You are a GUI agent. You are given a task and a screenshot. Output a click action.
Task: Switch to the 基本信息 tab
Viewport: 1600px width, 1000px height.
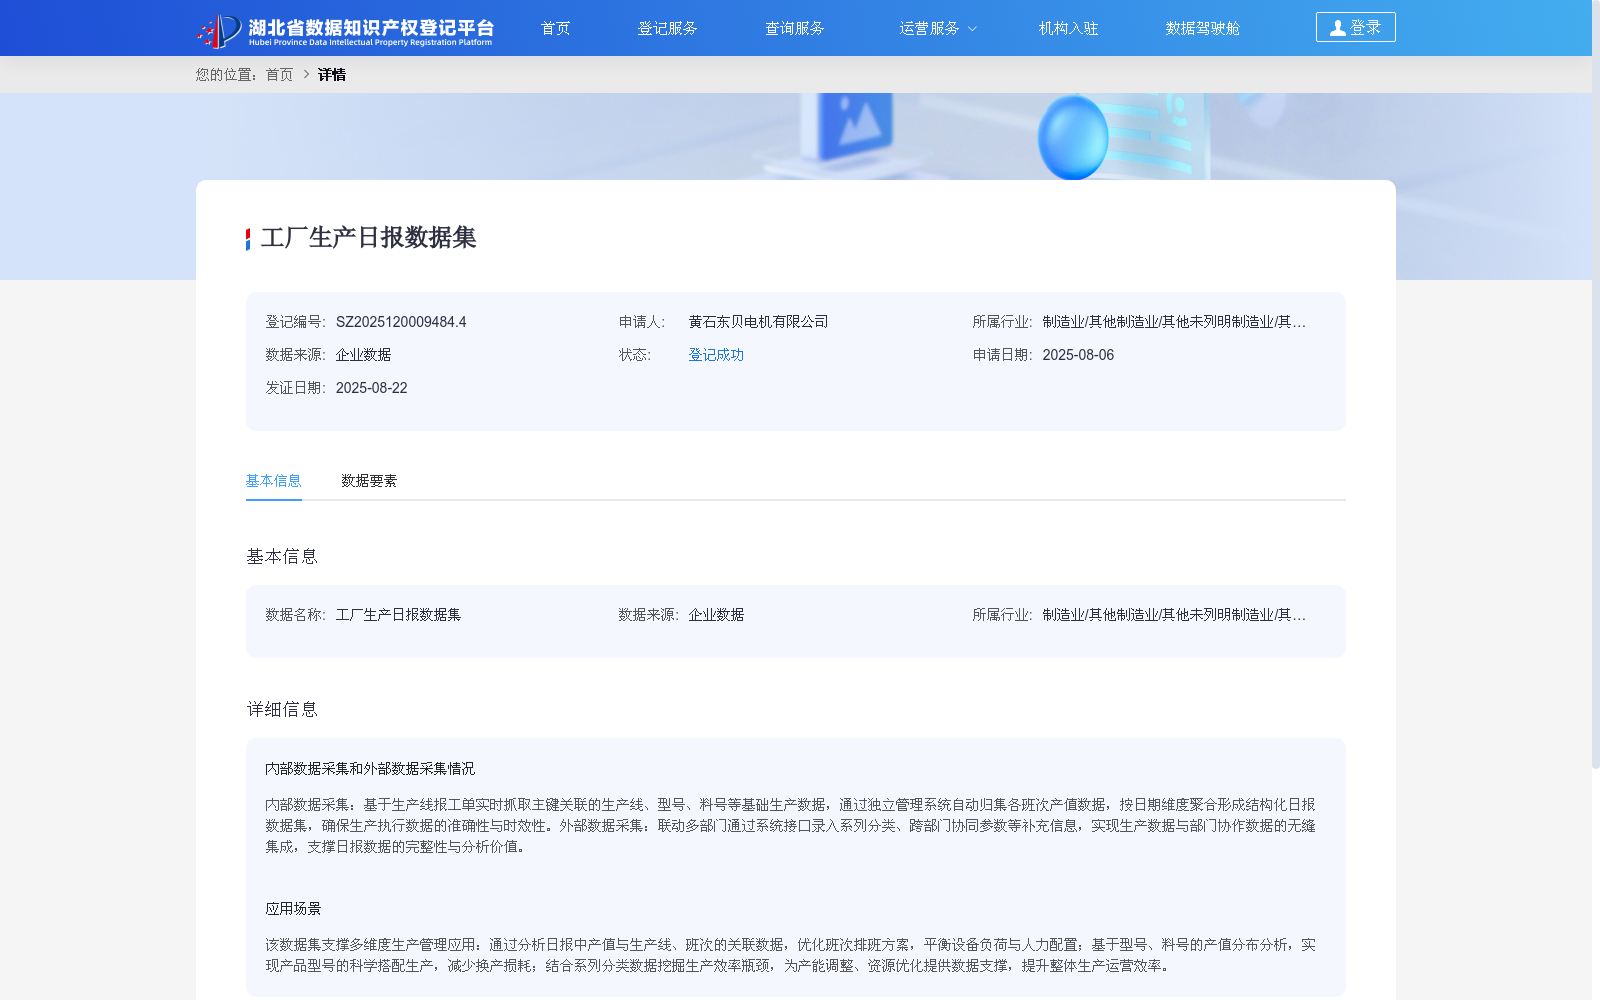click(x=273, y=481)
